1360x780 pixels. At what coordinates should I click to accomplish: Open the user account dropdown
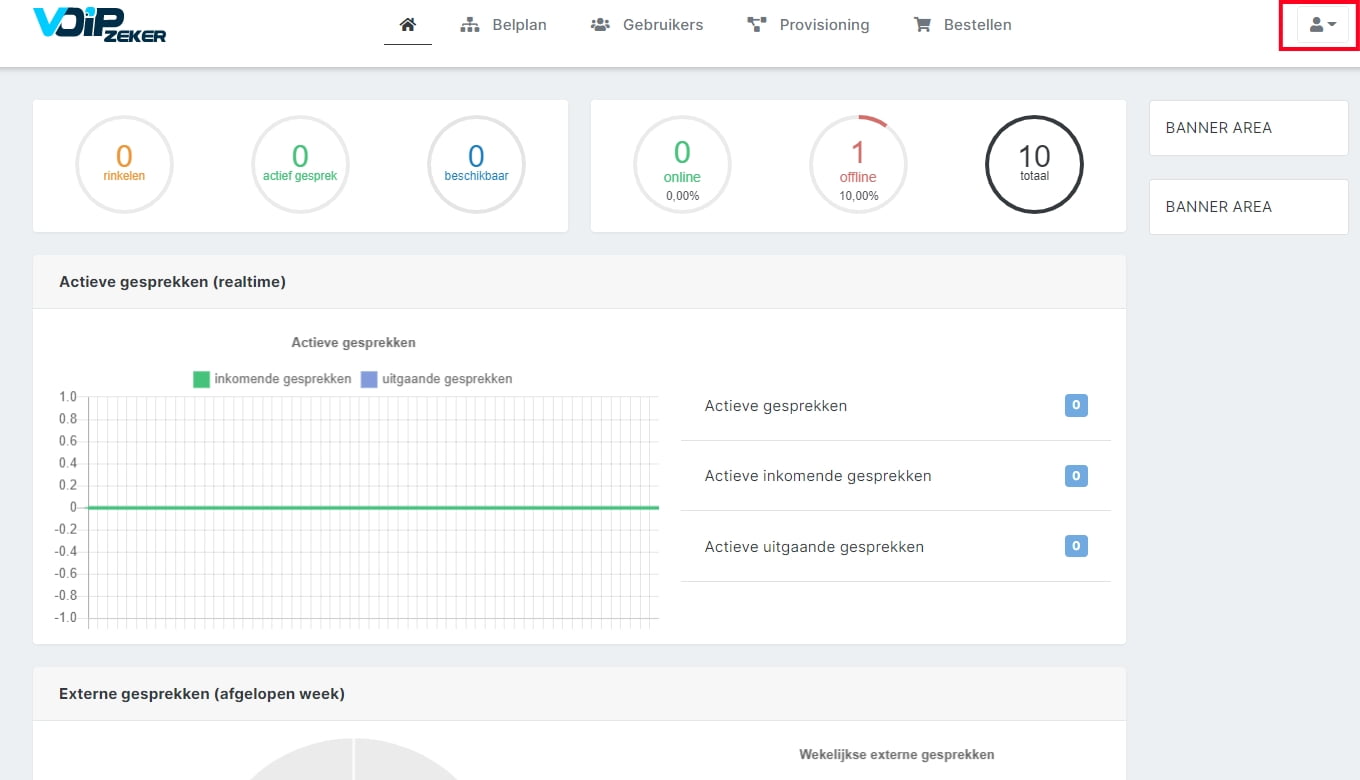coord(1322,25)
